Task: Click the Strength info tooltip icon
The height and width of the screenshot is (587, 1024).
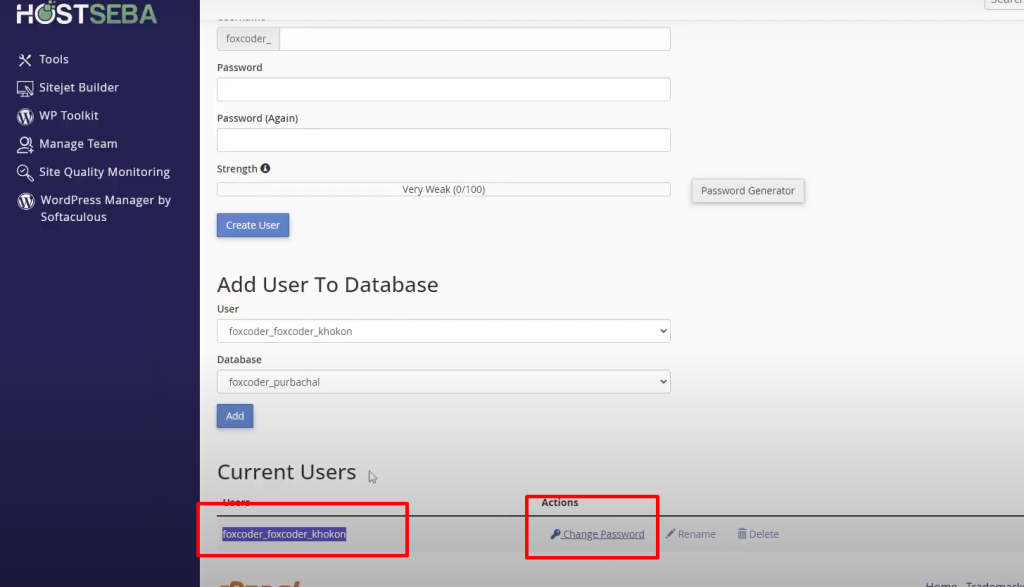Action: point(265,168)
